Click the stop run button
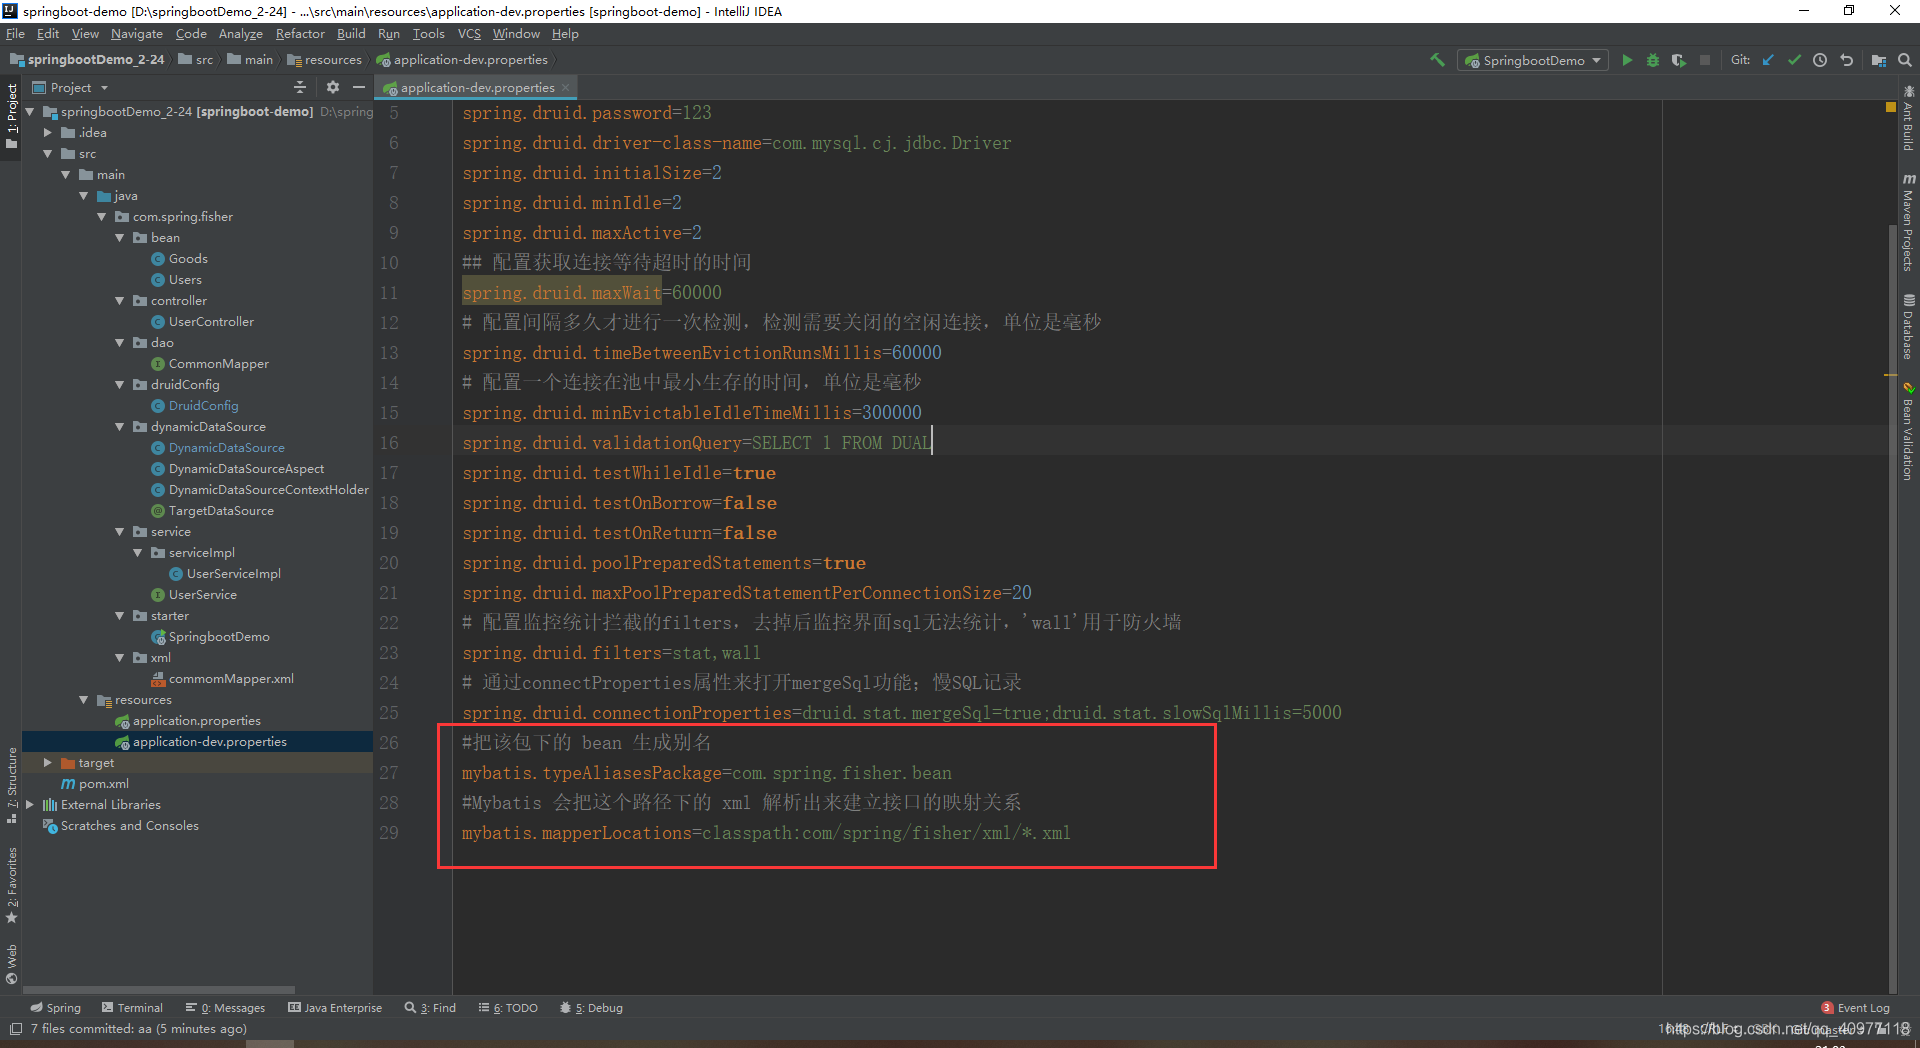This screenshot has height=1048, width=1920. click(x=1705, y=60)
